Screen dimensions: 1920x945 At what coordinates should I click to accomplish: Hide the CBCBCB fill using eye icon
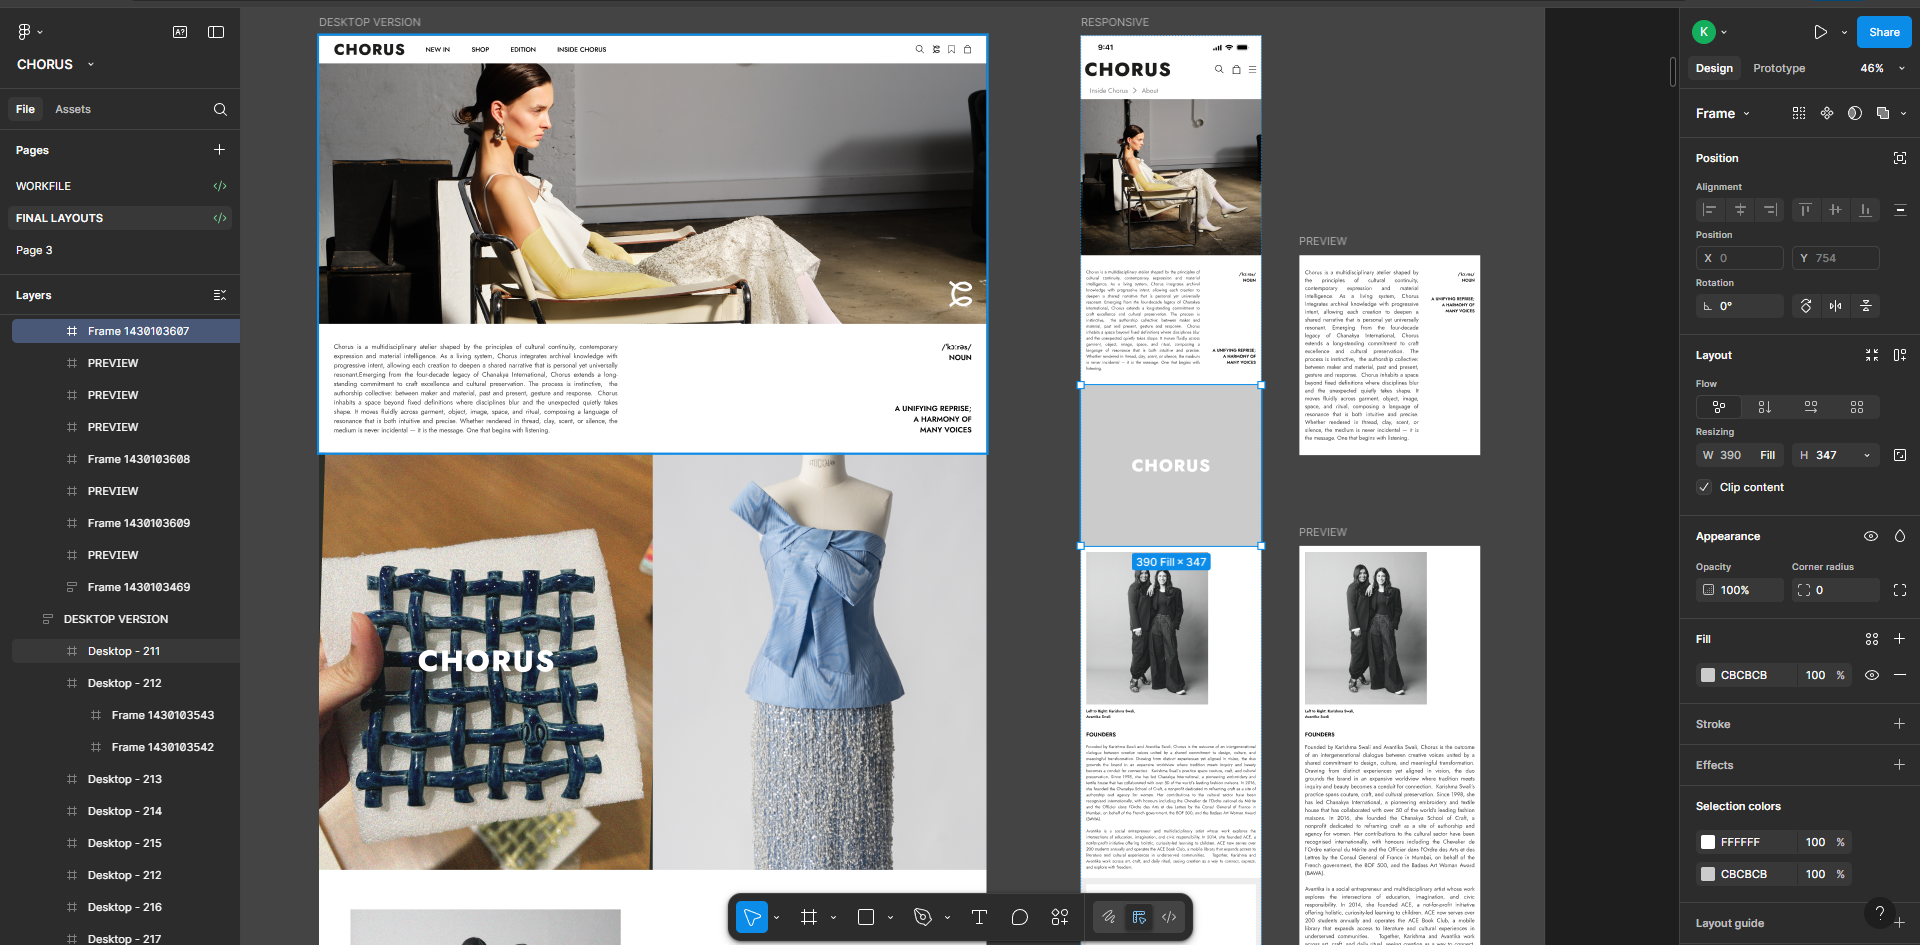(1871, 675)
